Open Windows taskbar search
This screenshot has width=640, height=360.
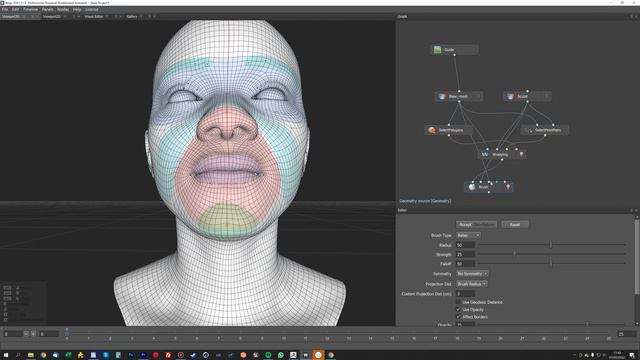(18, 355)
